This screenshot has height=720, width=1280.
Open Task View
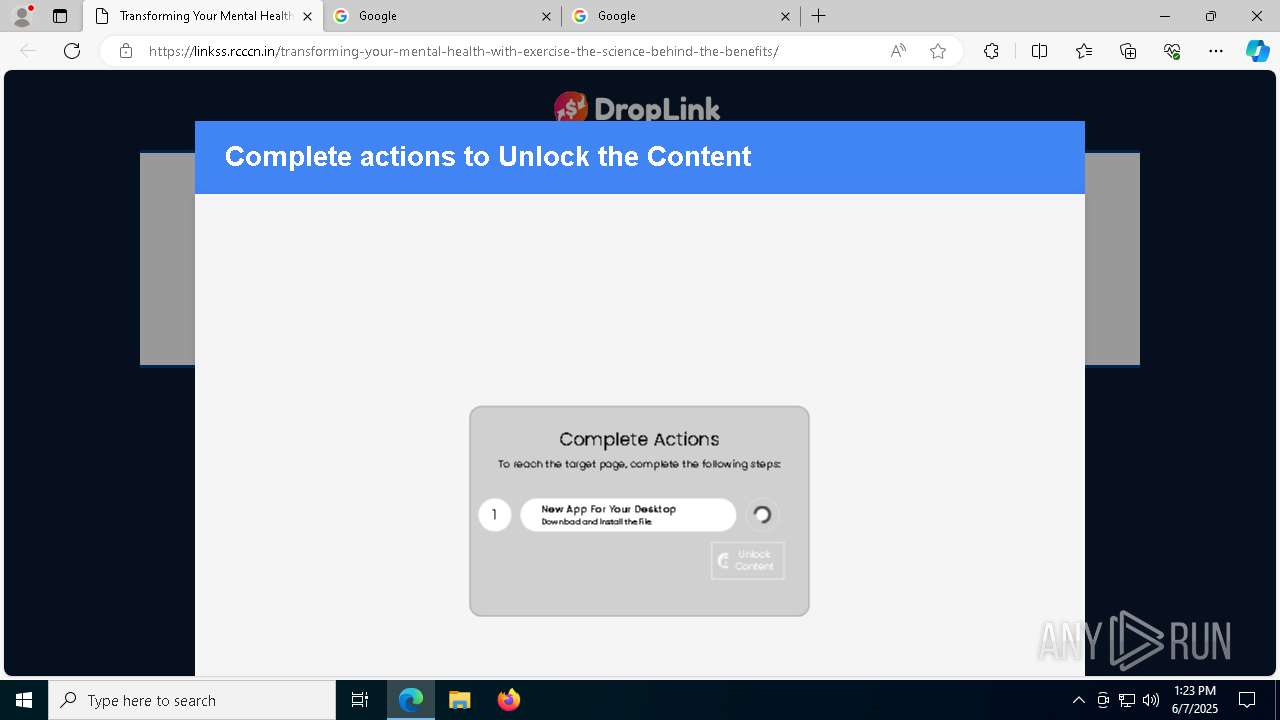click(x=360, y=700)
